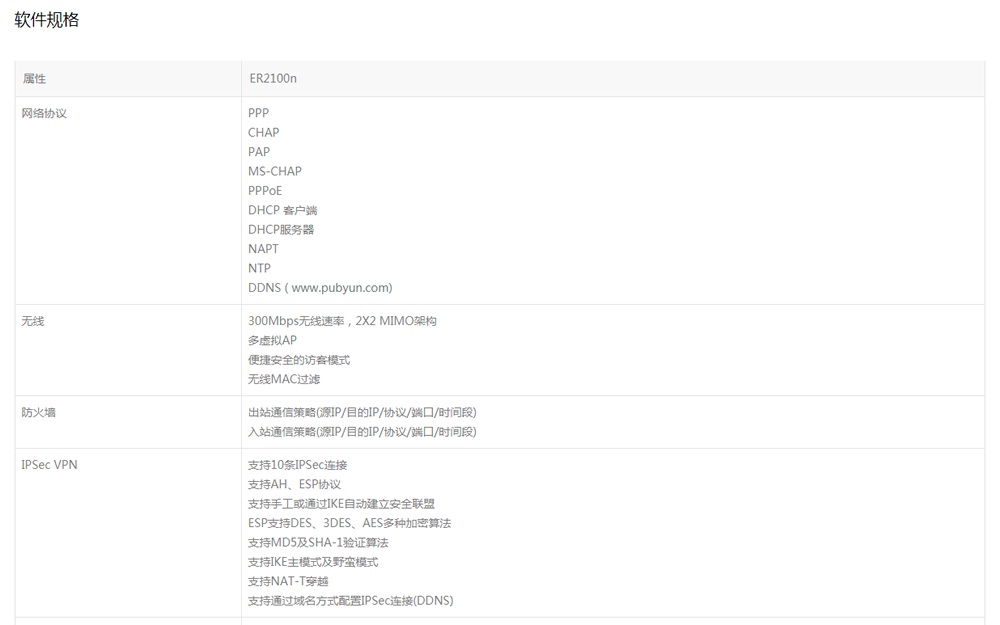Image resolution: width=1000 pixels, height=625 pixels.
Task: Select the NTP entry
Action: 259,268
